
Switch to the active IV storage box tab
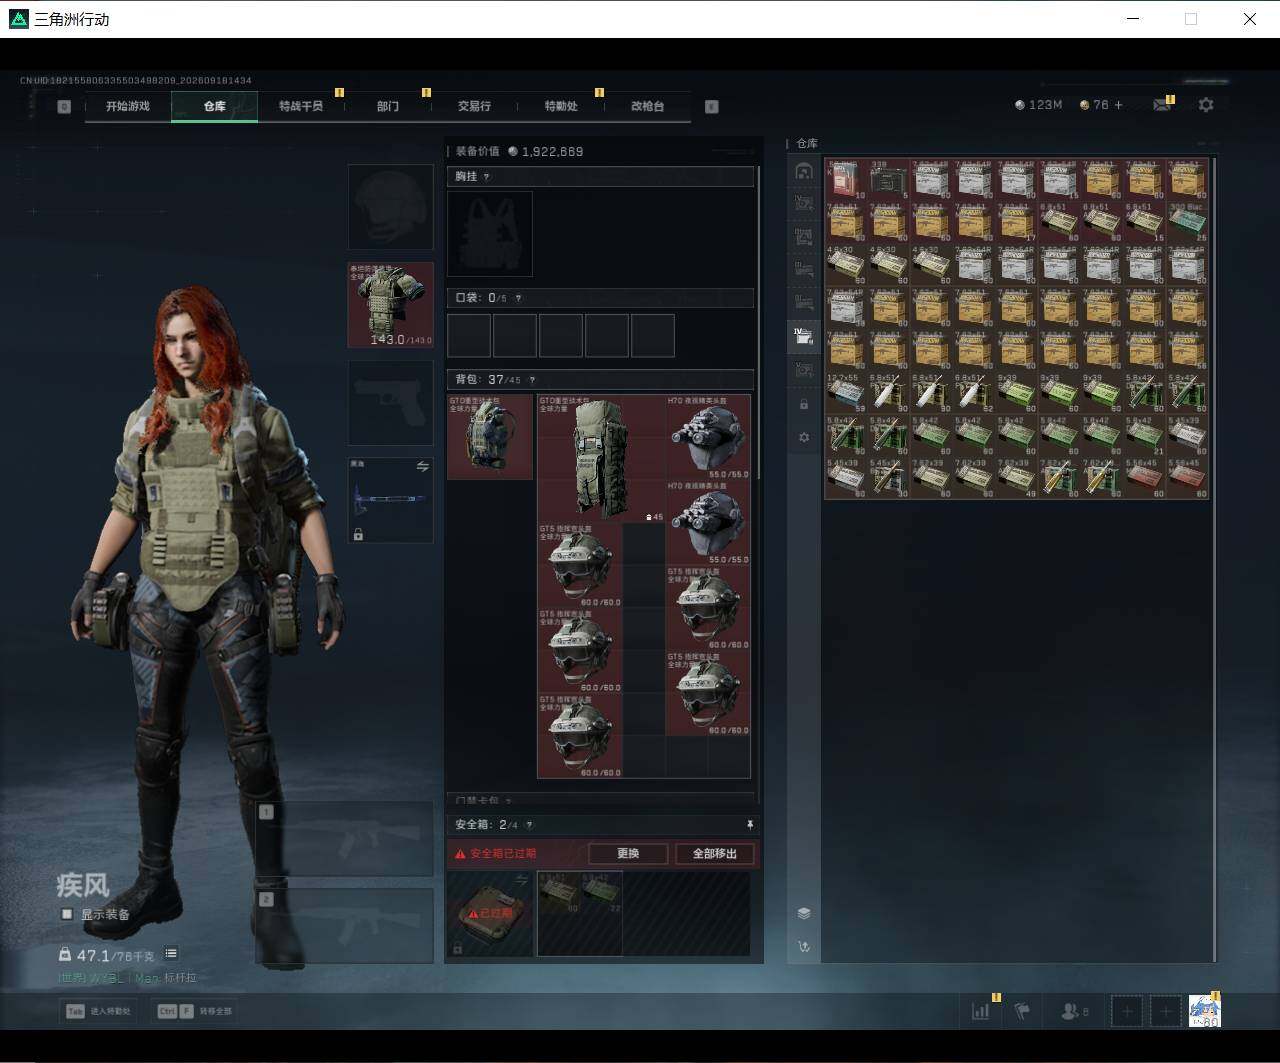pyautogui.click(x=803, y=336)
